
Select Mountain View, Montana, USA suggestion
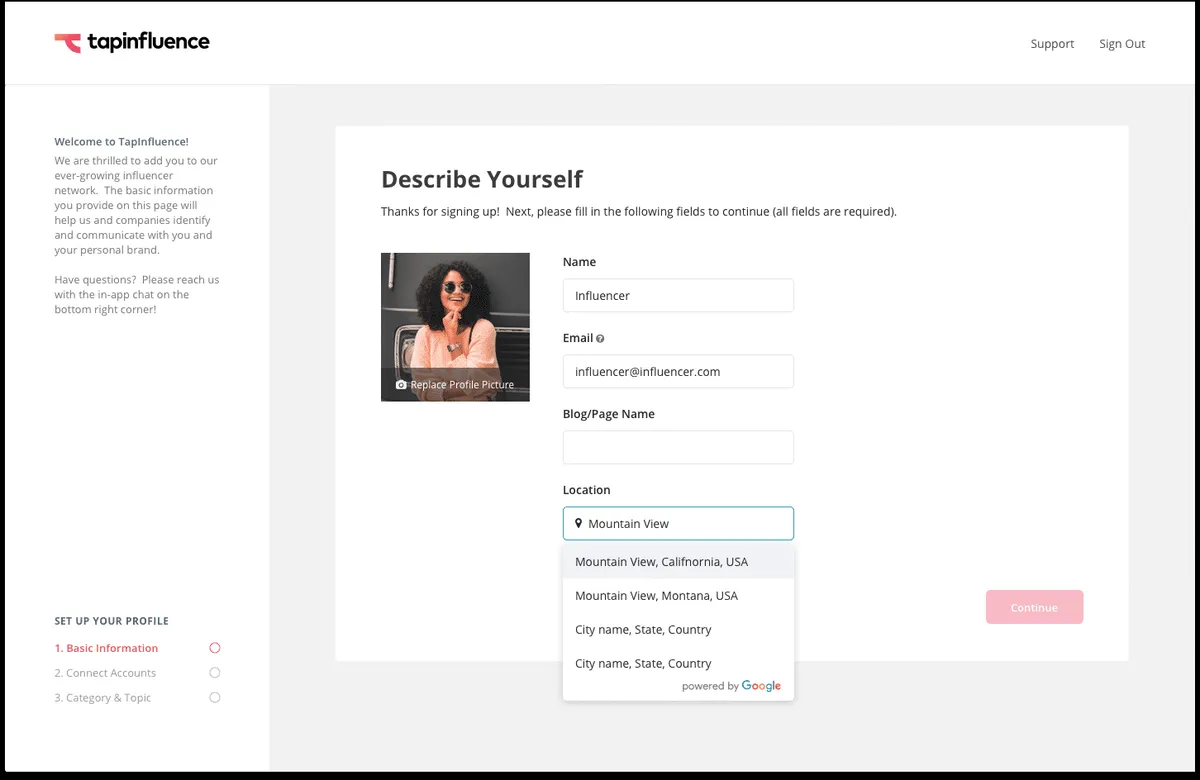click(678, 596)
